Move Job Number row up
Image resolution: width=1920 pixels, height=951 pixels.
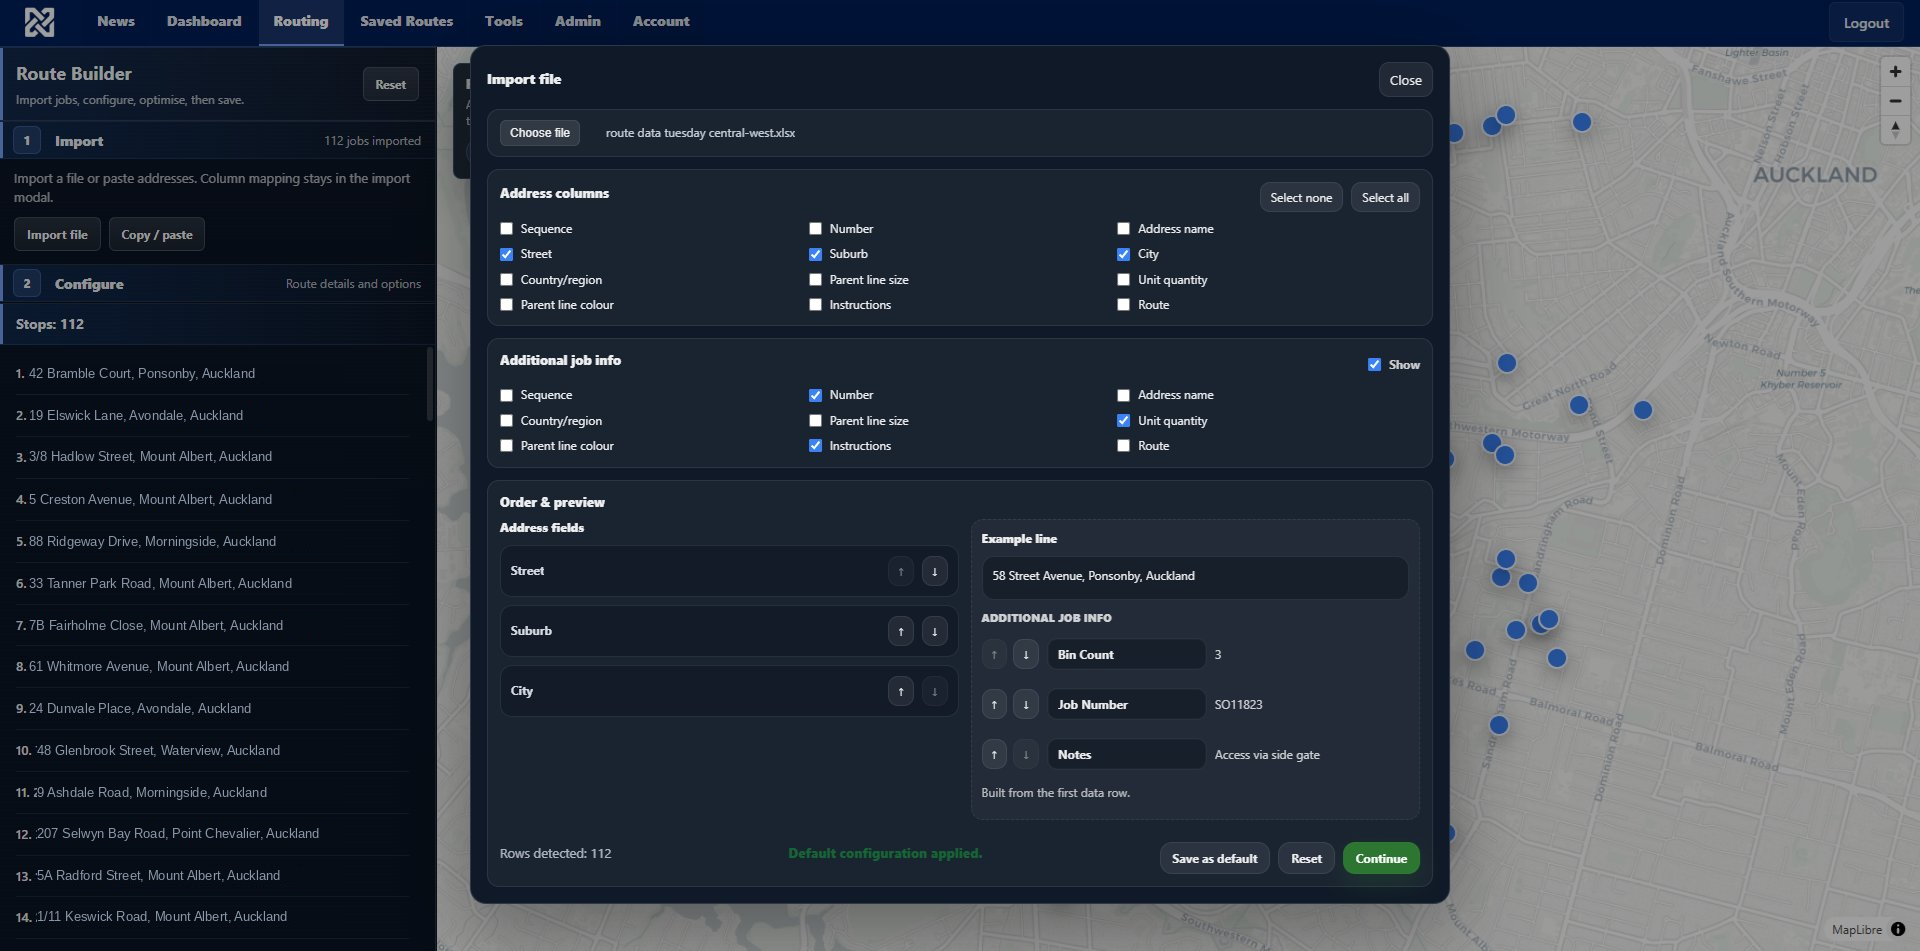(994, 705)
